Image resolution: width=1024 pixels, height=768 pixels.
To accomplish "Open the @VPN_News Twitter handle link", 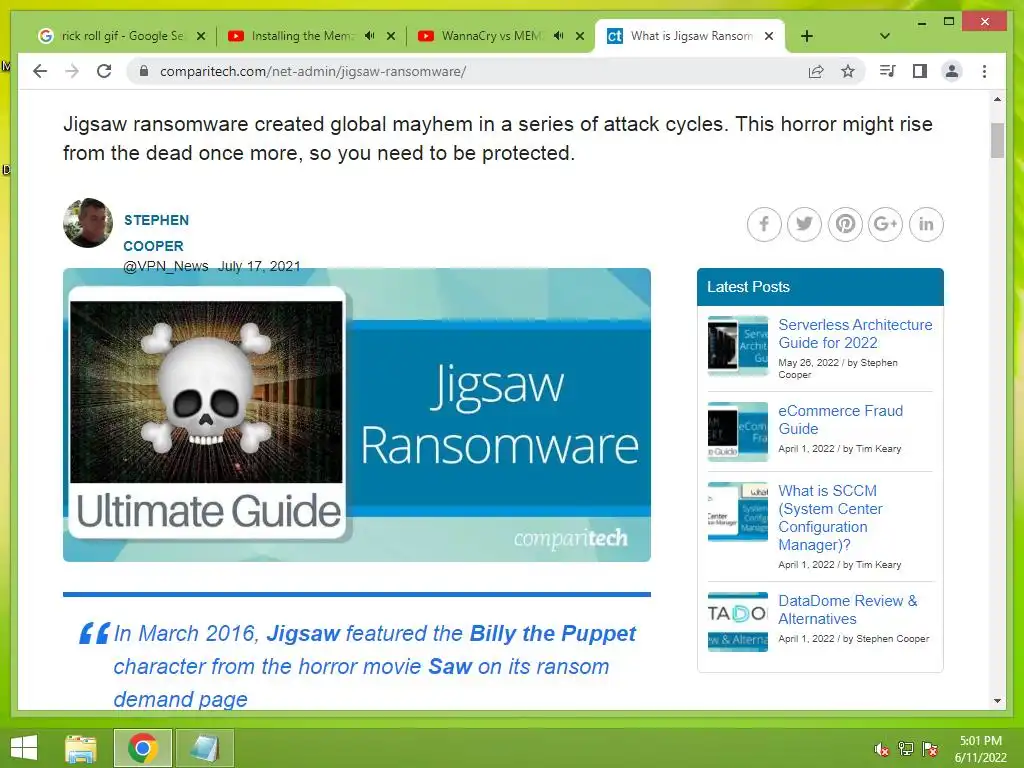I will (166, 266).
